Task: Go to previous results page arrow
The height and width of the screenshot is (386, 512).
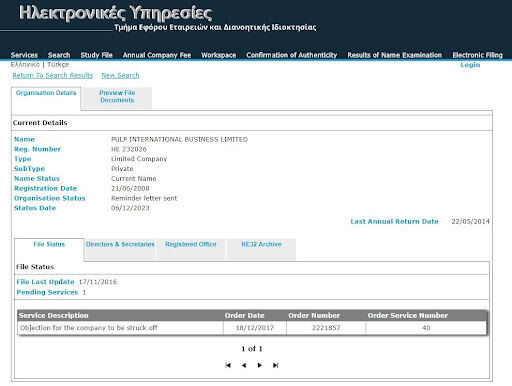Action: 244,365
